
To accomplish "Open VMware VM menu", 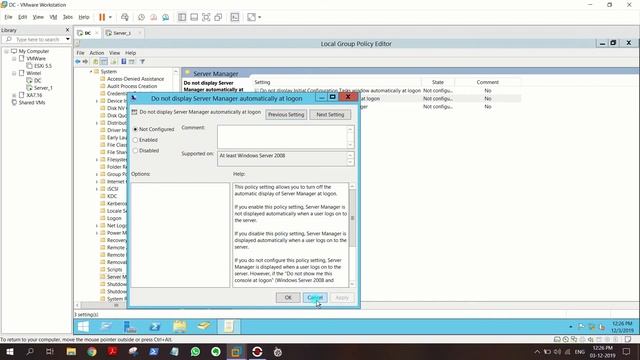I will click(x=53, y=17).
